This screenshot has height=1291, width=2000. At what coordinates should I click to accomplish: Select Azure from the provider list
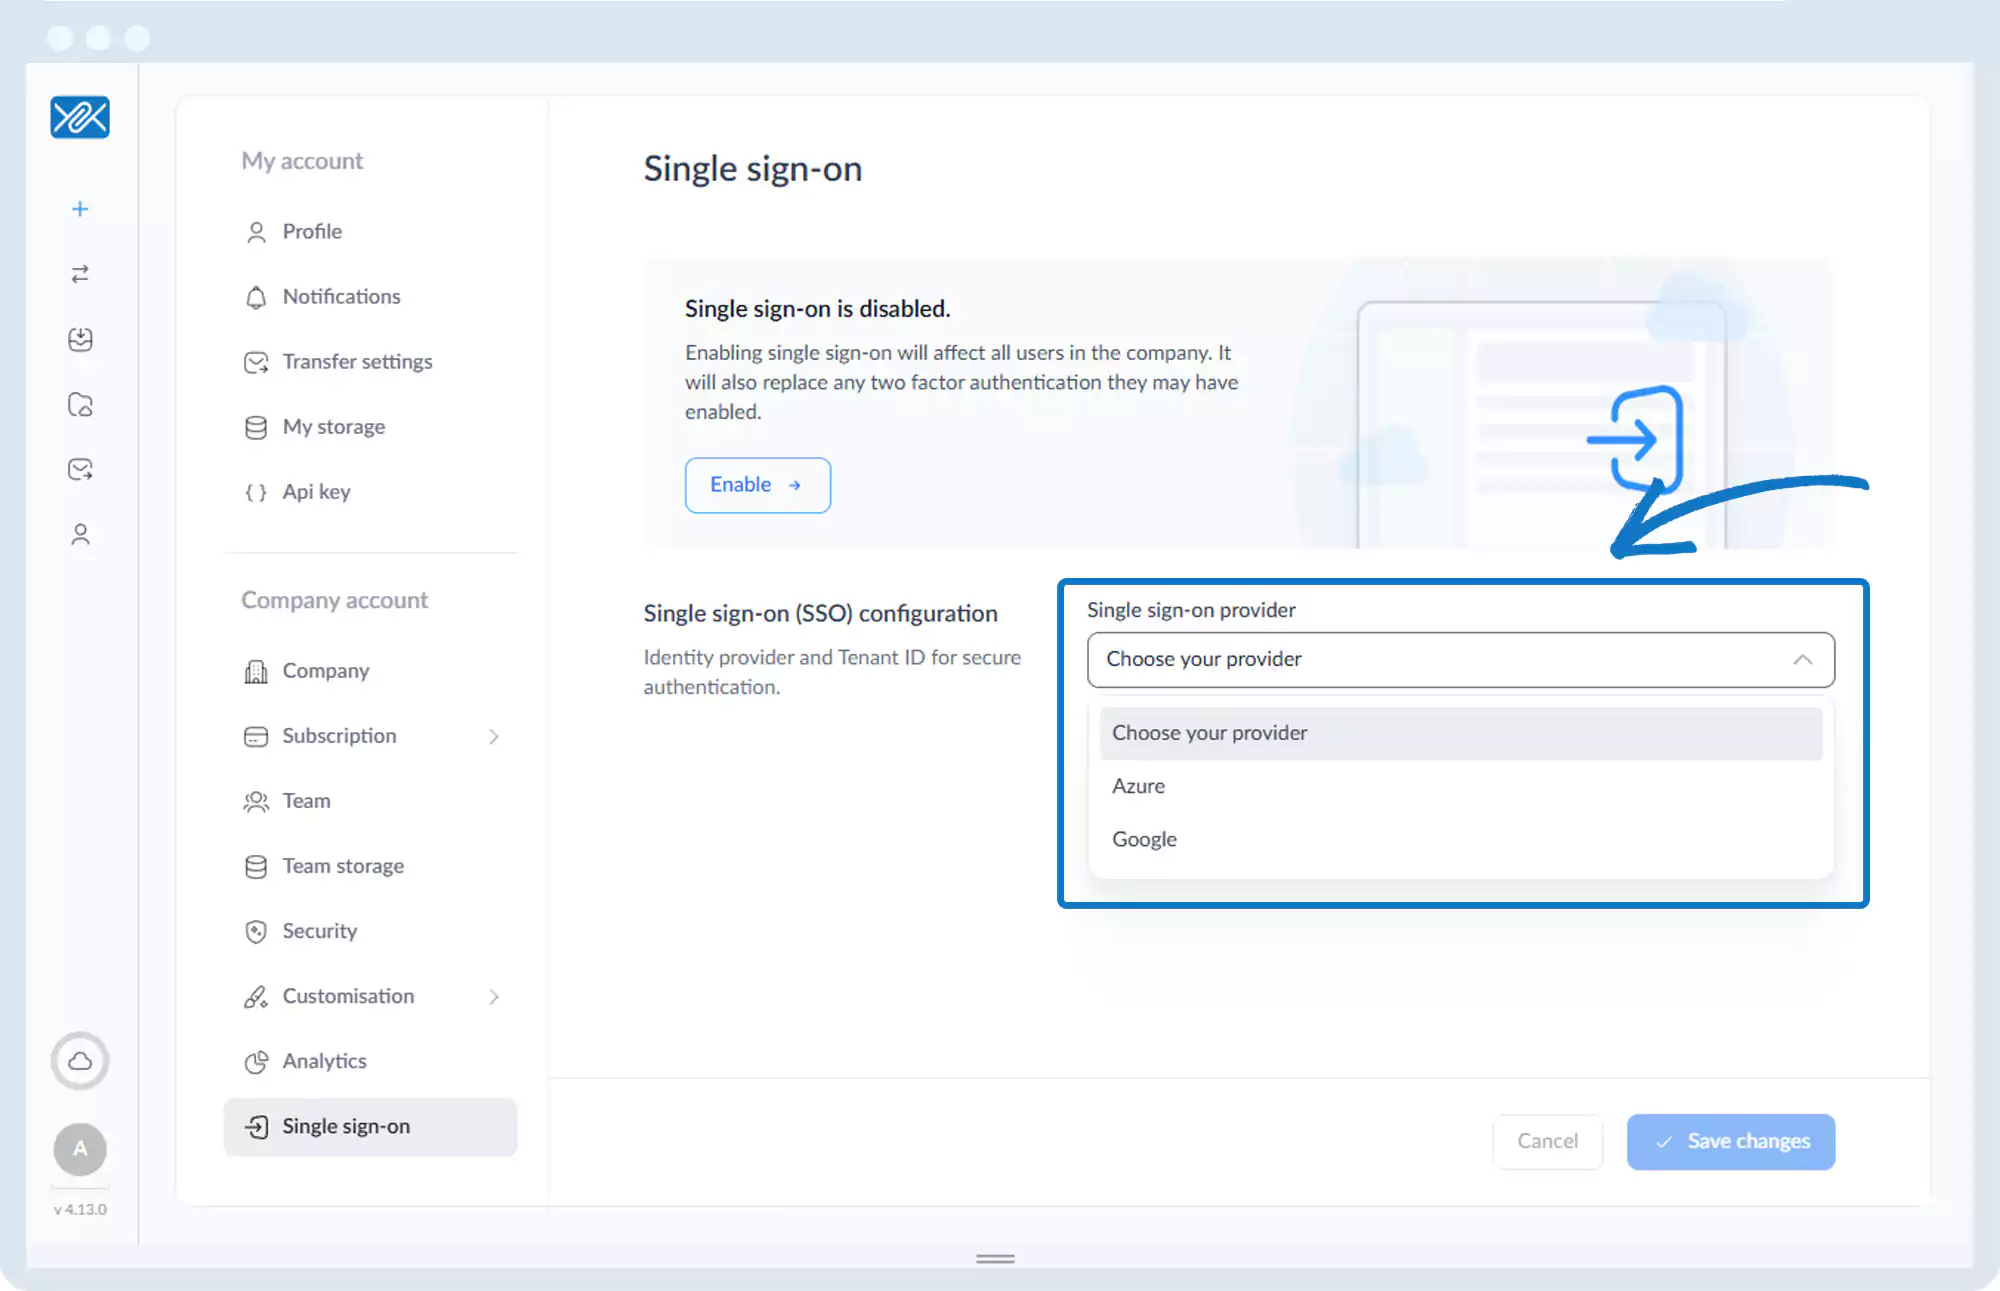(x=1138, y=786)
